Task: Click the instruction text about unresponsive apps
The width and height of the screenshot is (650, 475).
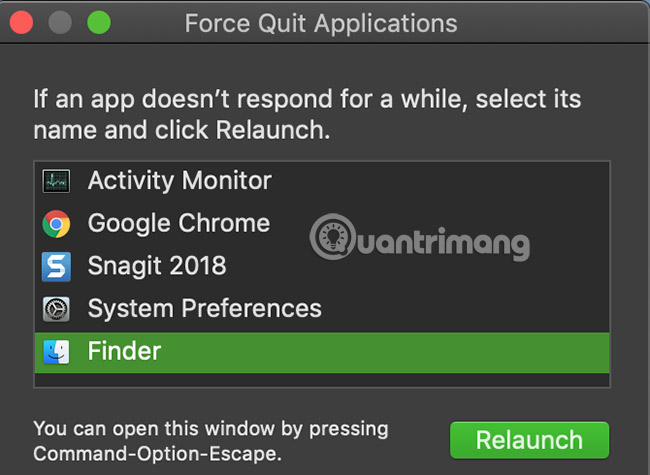Action: pos(307,115)
